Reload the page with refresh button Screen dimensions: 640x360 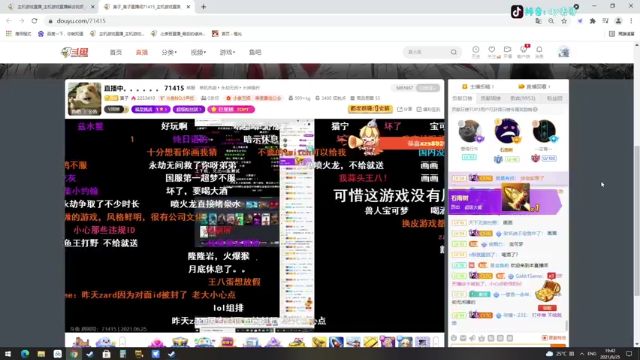(x=34, y=21)
